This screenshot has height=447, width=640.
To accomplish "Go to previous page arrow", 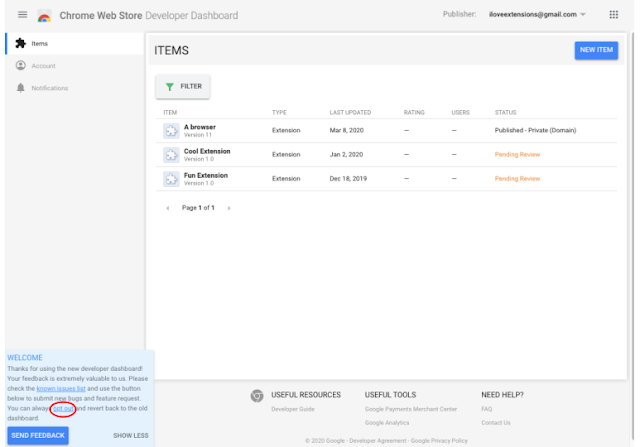I will (167, 208).
